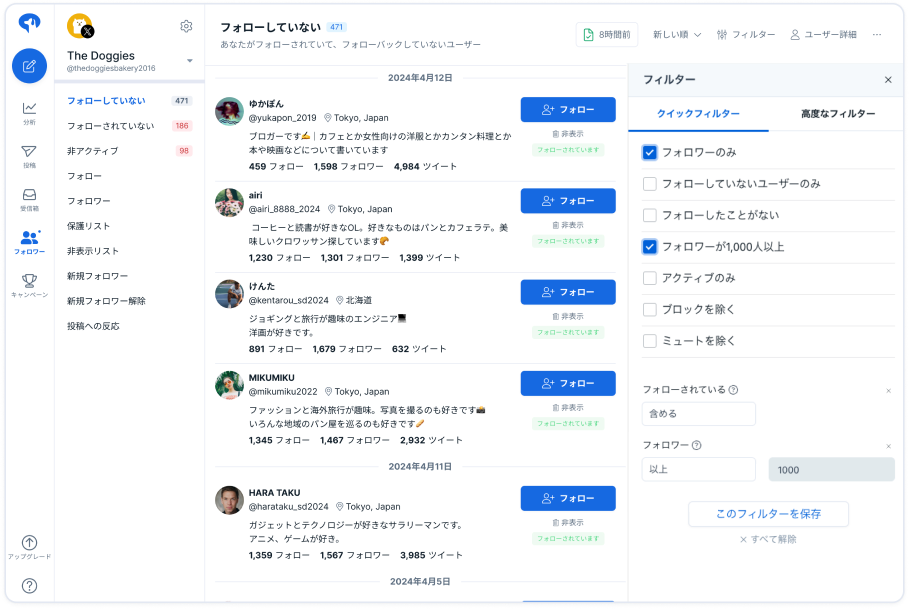
Task: Click このフィルターを保存 button
Action: [768, 514]
